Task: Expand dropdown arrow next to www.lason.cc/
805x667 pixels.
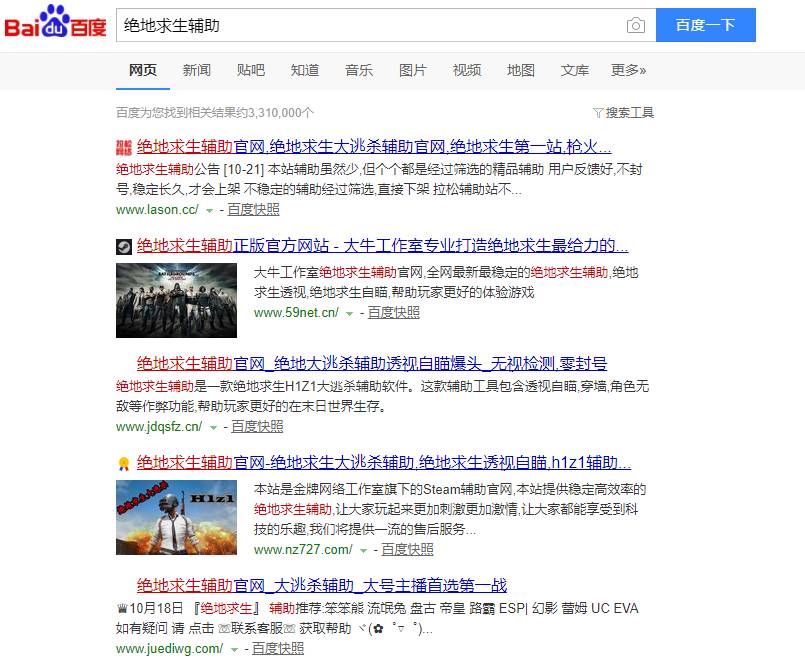Action: point(209,211)
